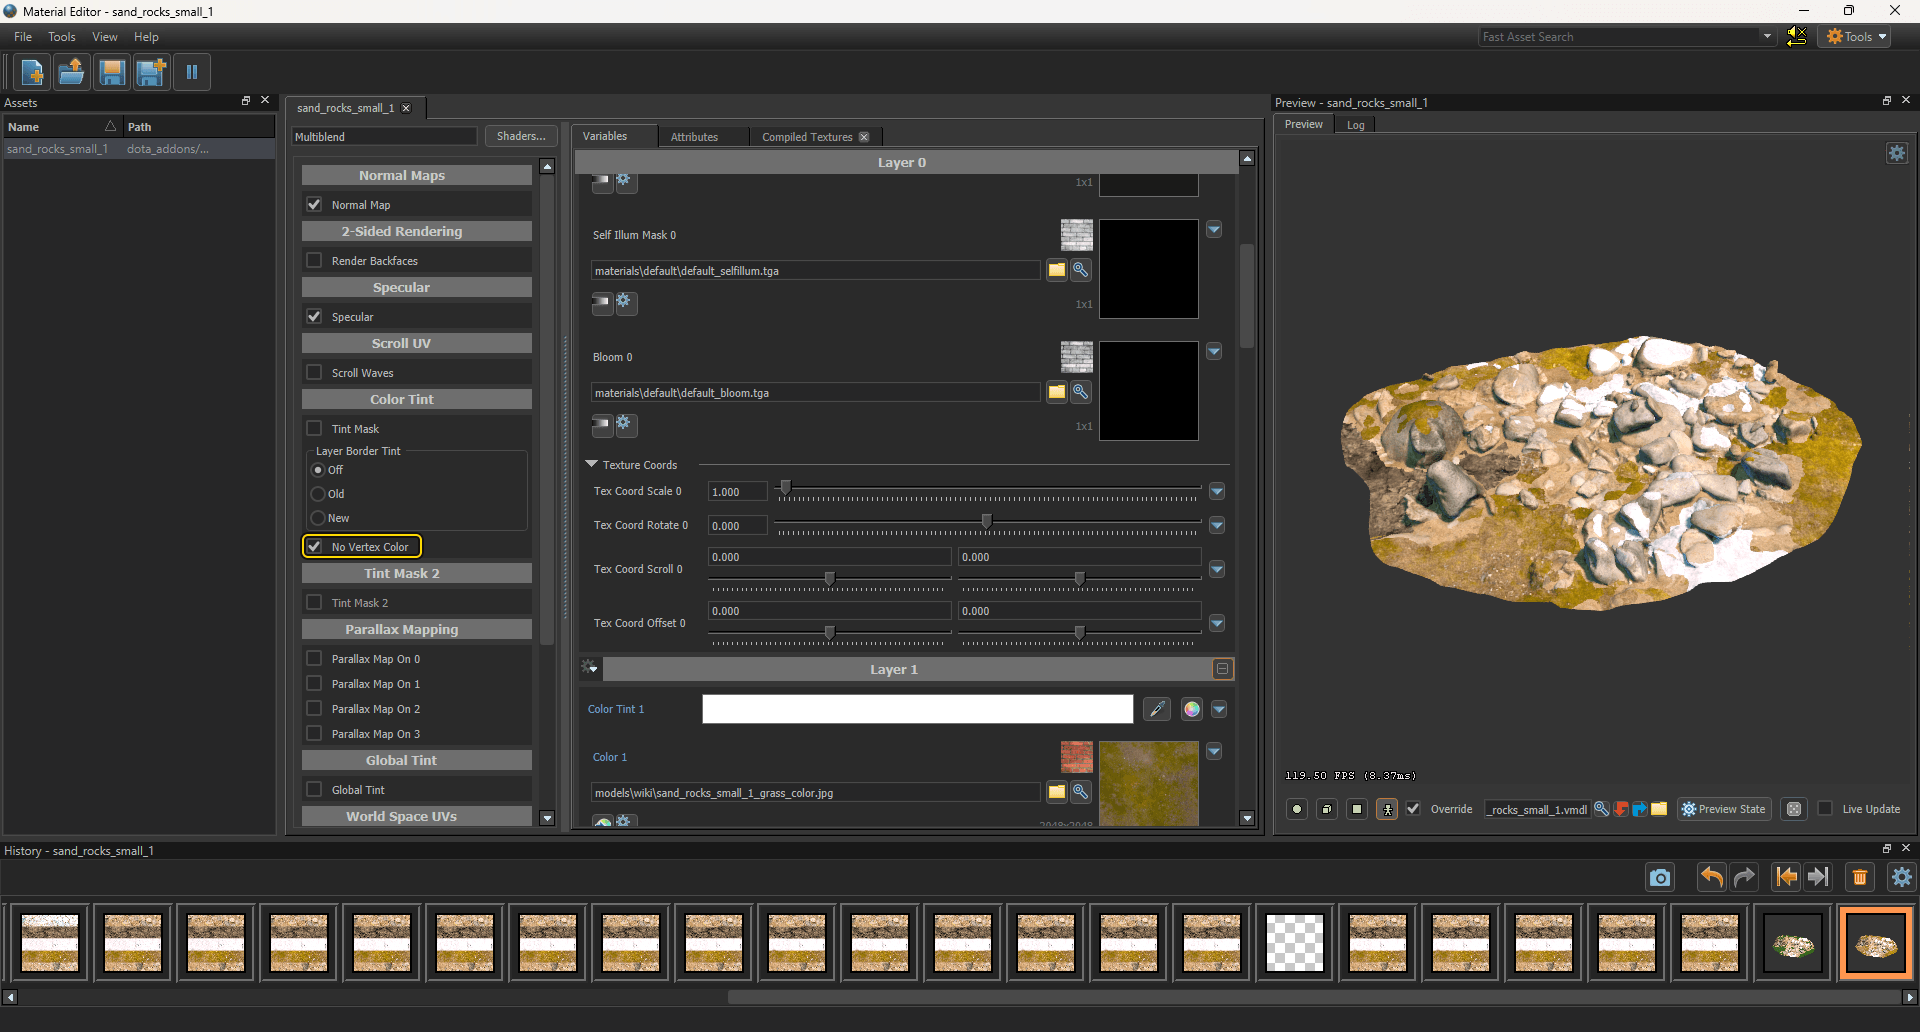1920x1032 pixels.
Task: Switch to the Attributes tab
Action: click(694, 137)
